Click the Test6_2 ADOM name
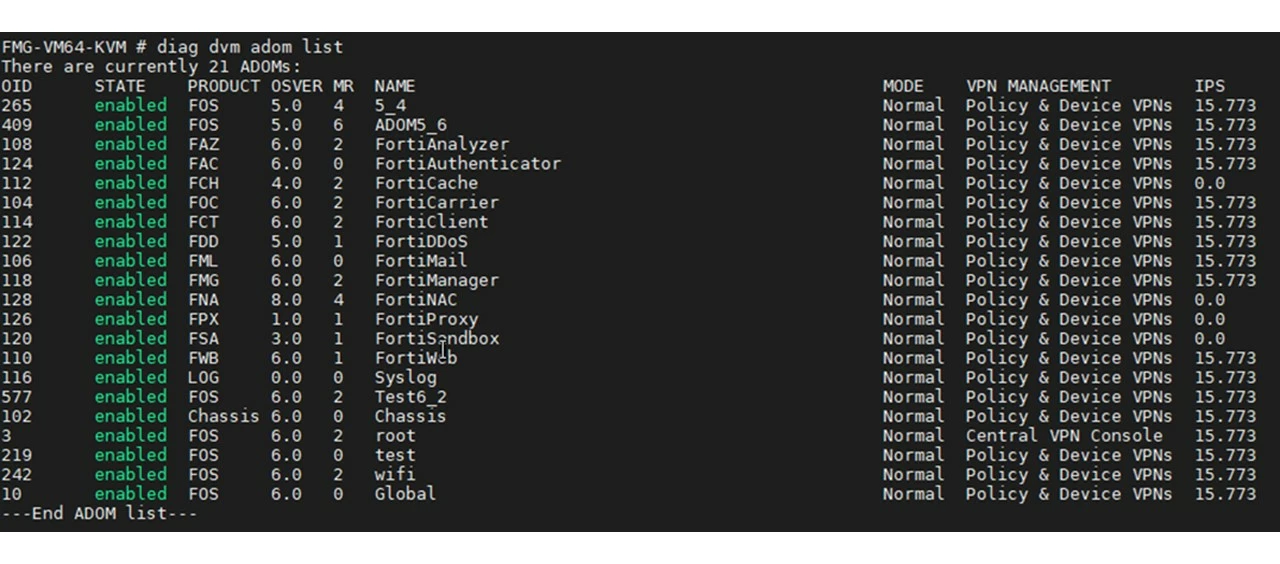The width and height of the screenshot is (1280, 564). [x=411, y=396]
